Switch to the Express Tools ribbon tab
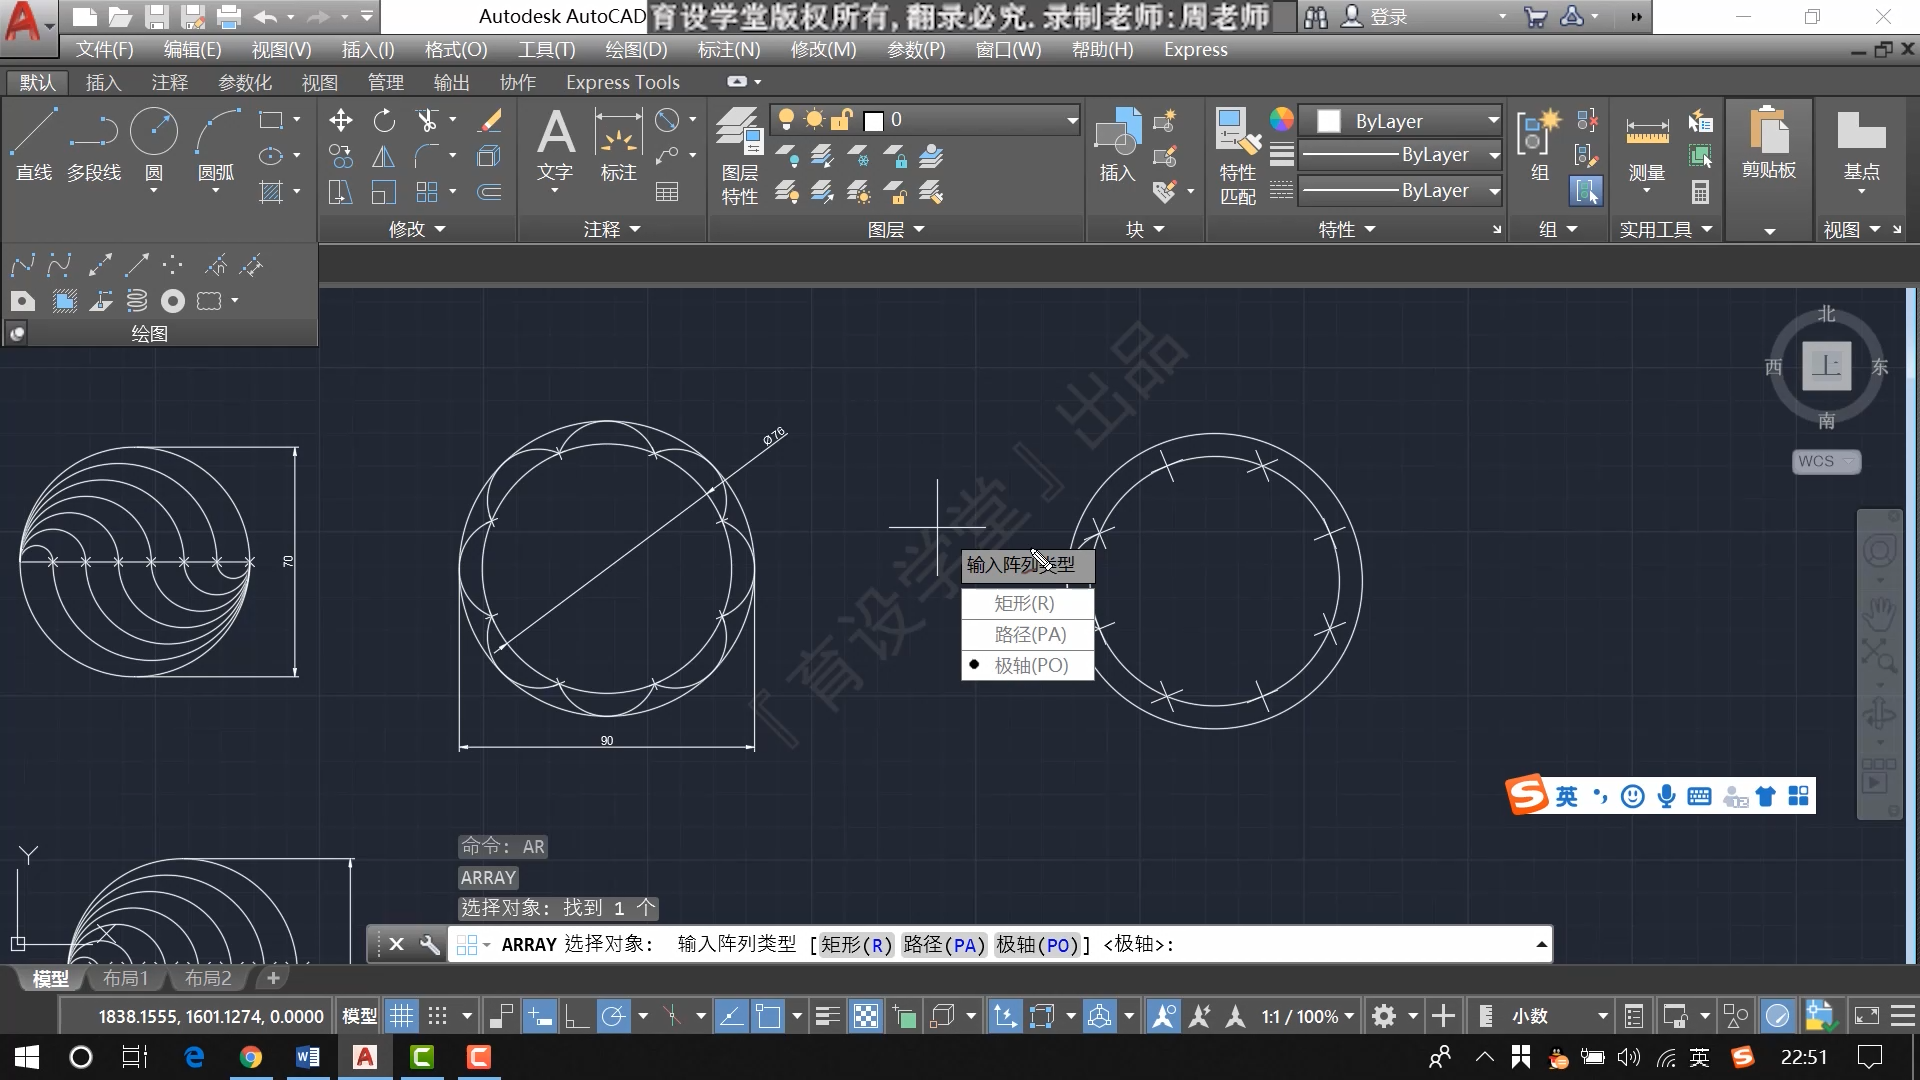1920x1080 pixels. pyautogui.click(x=622, y=83)
